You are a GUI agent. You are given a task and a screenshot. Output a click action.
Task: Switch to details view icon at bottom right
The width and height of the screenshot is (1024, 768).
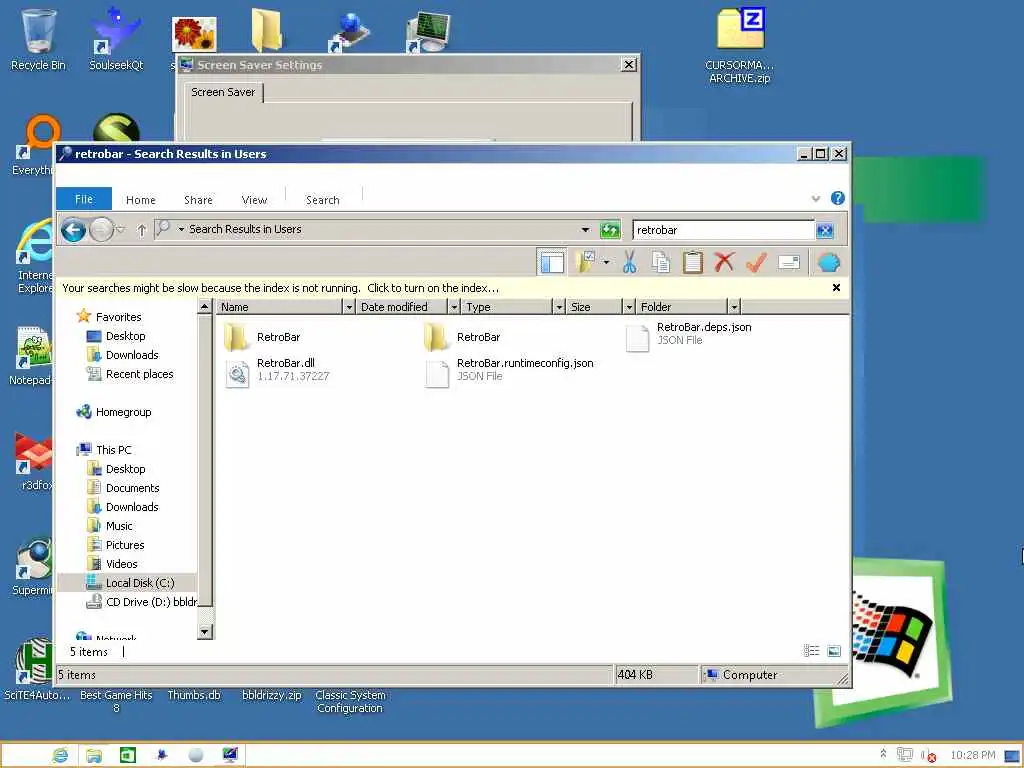[x=811, y=650]
